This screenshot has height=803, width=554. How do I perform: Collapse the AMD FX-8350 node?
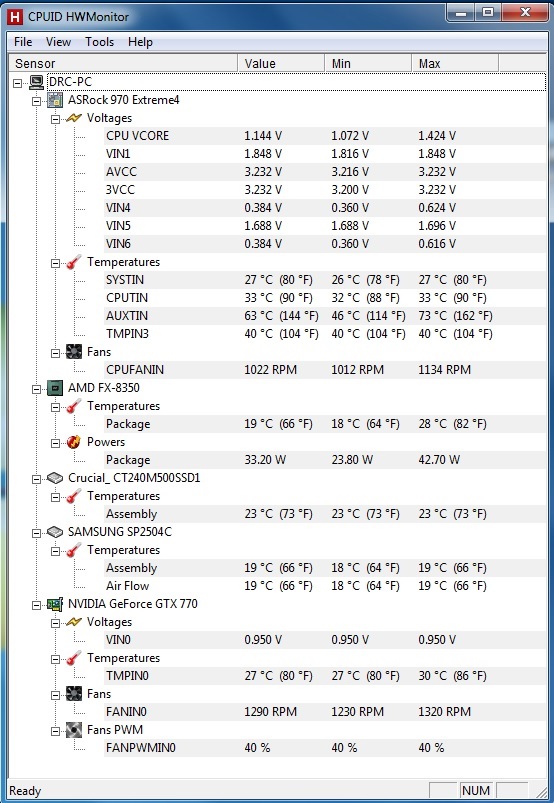tap(36, 389)
